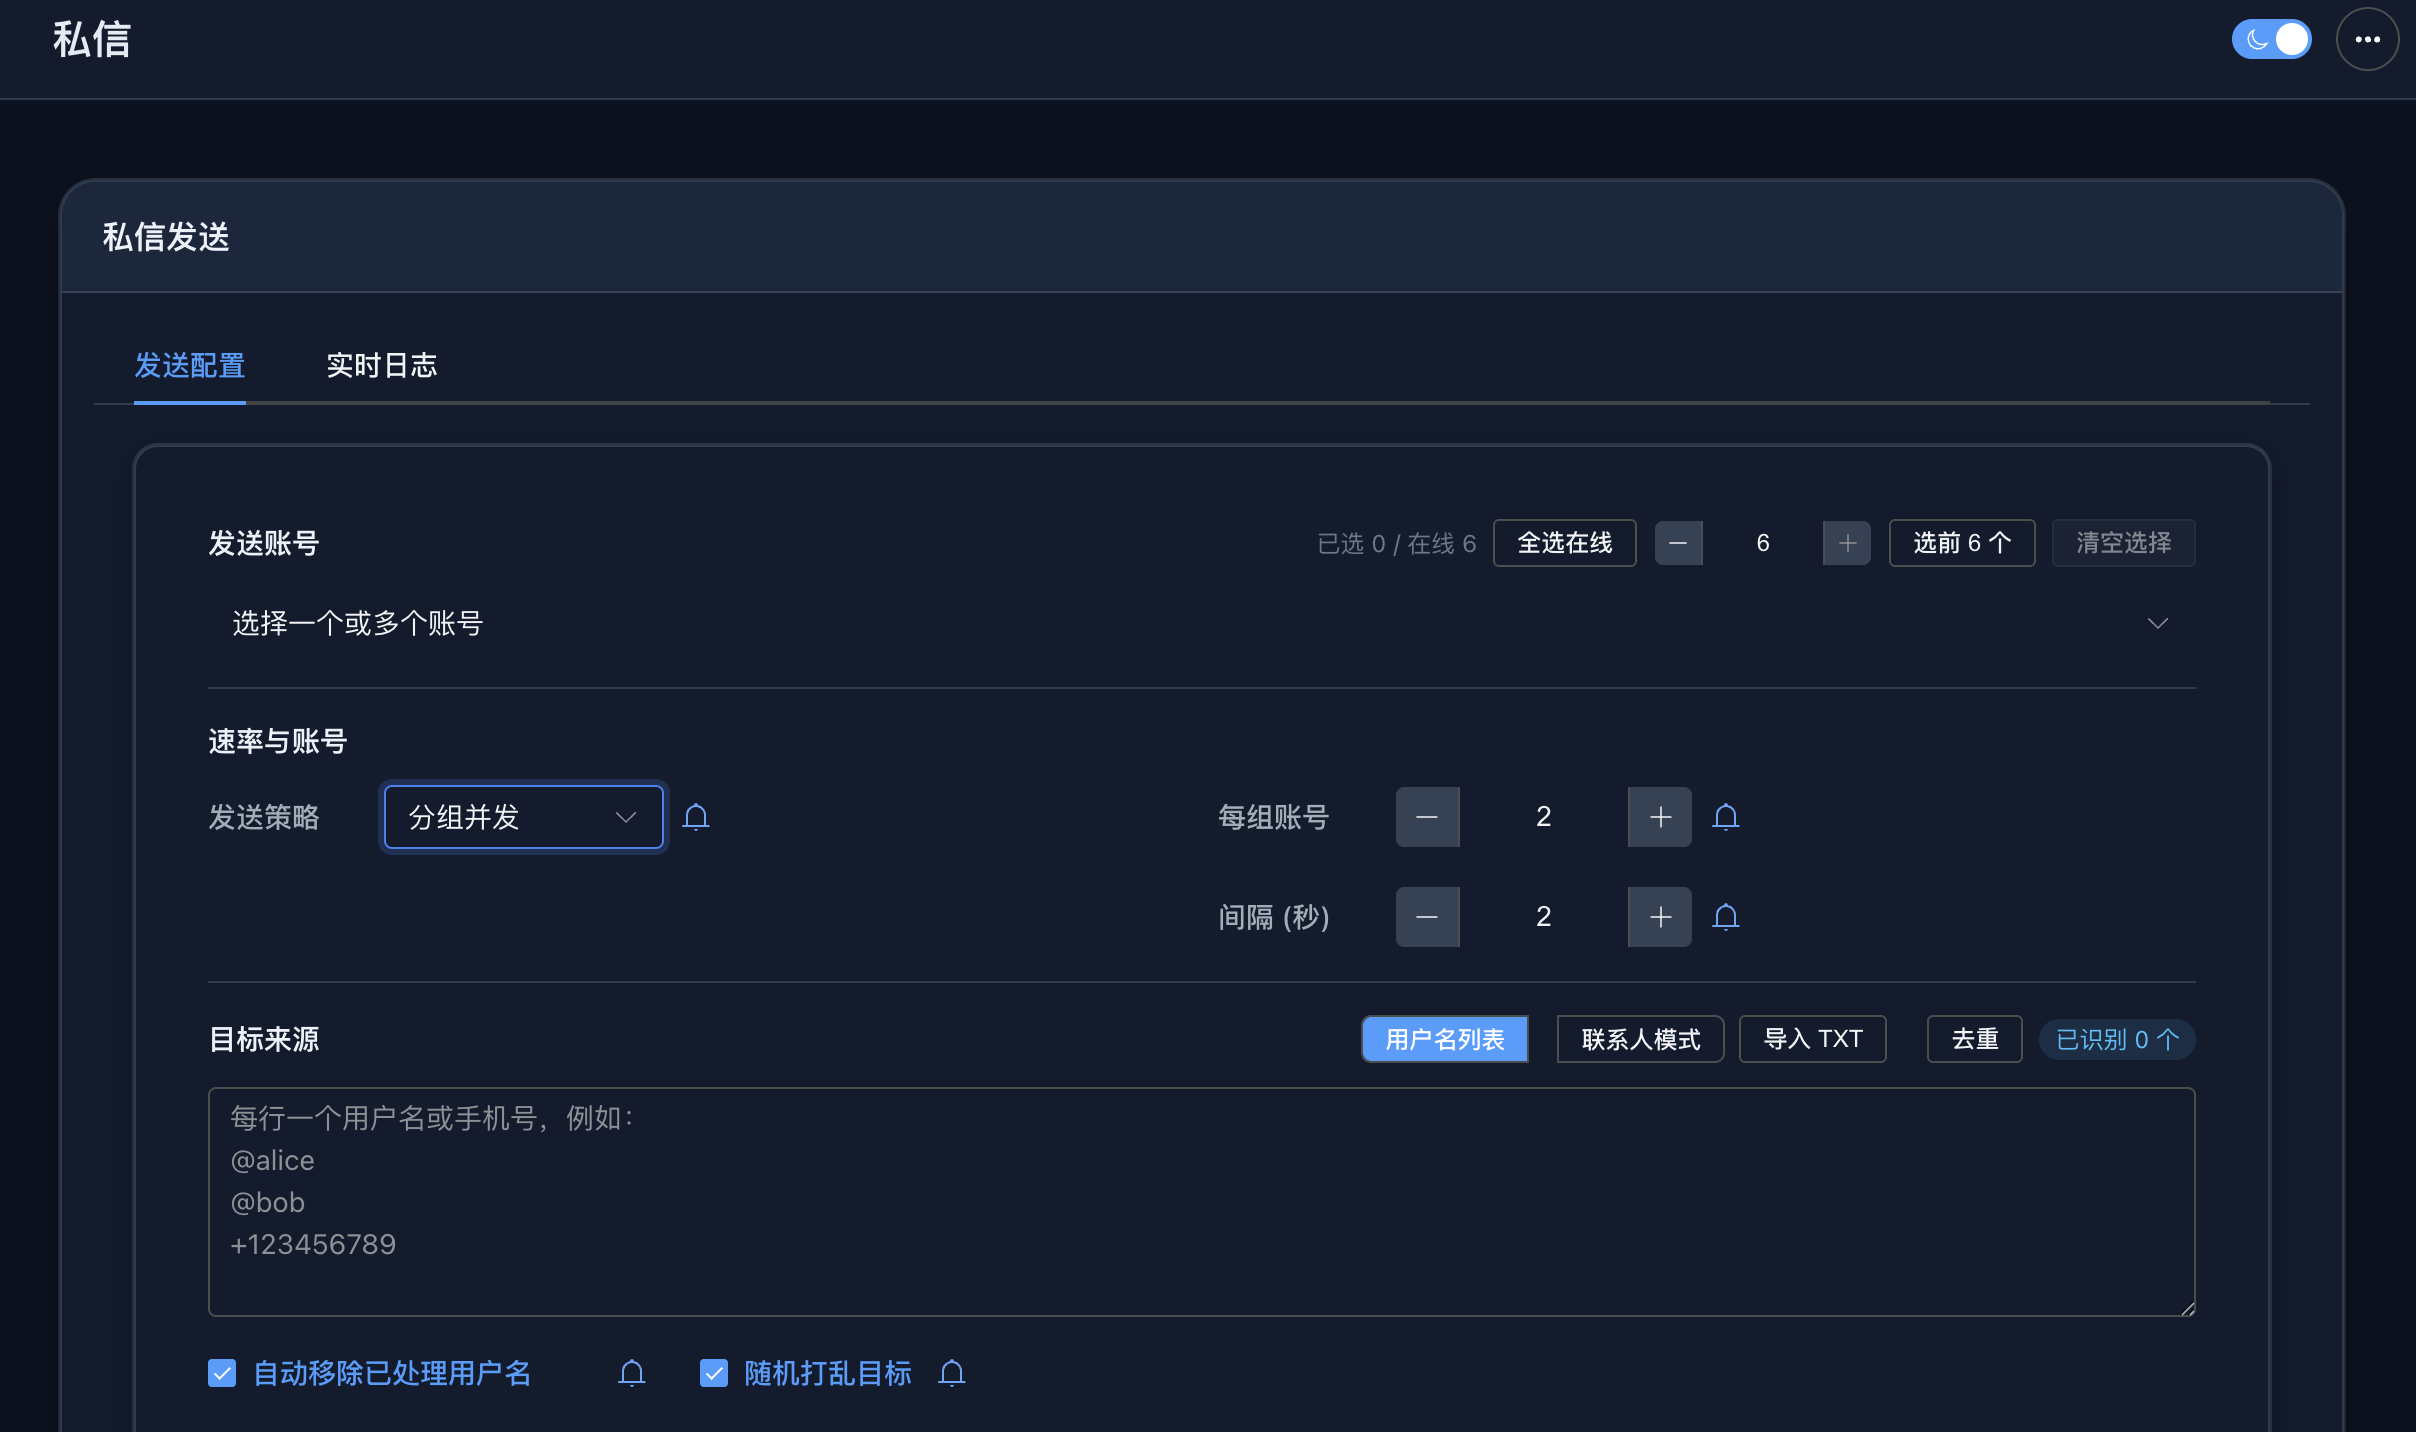Select the 发送配置 tab
This screenshot has width=2416, height=1432.
coord(190,365)
